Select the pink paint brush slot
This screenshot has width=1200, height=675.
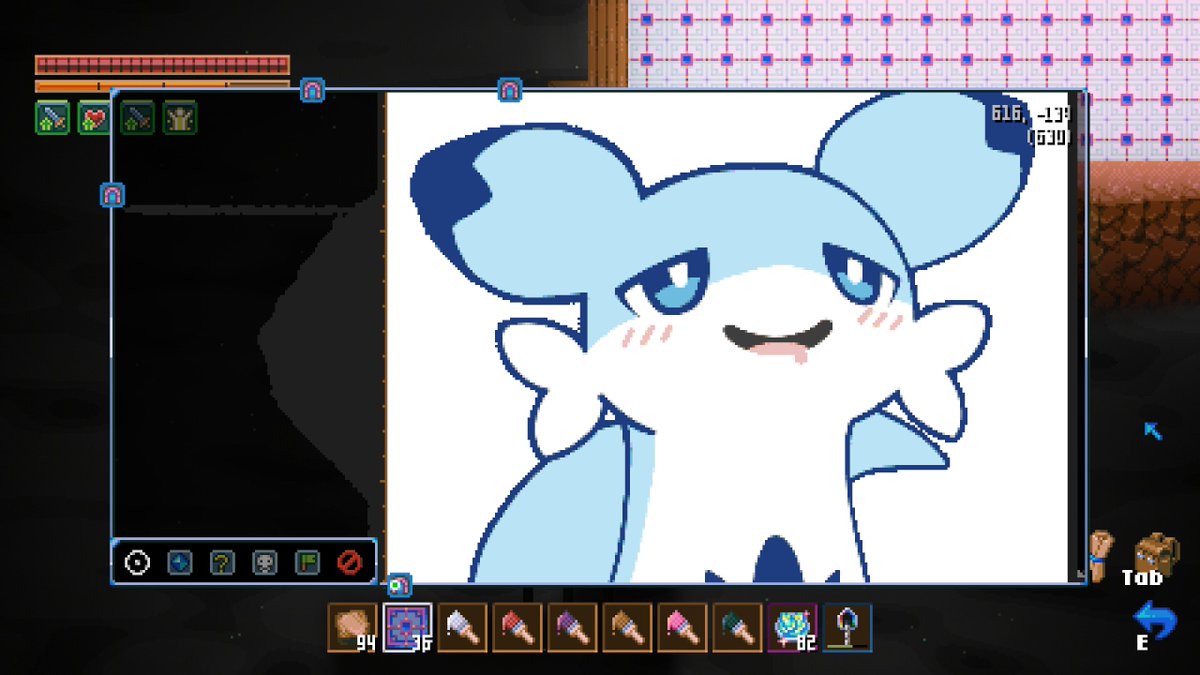[682, 628]
